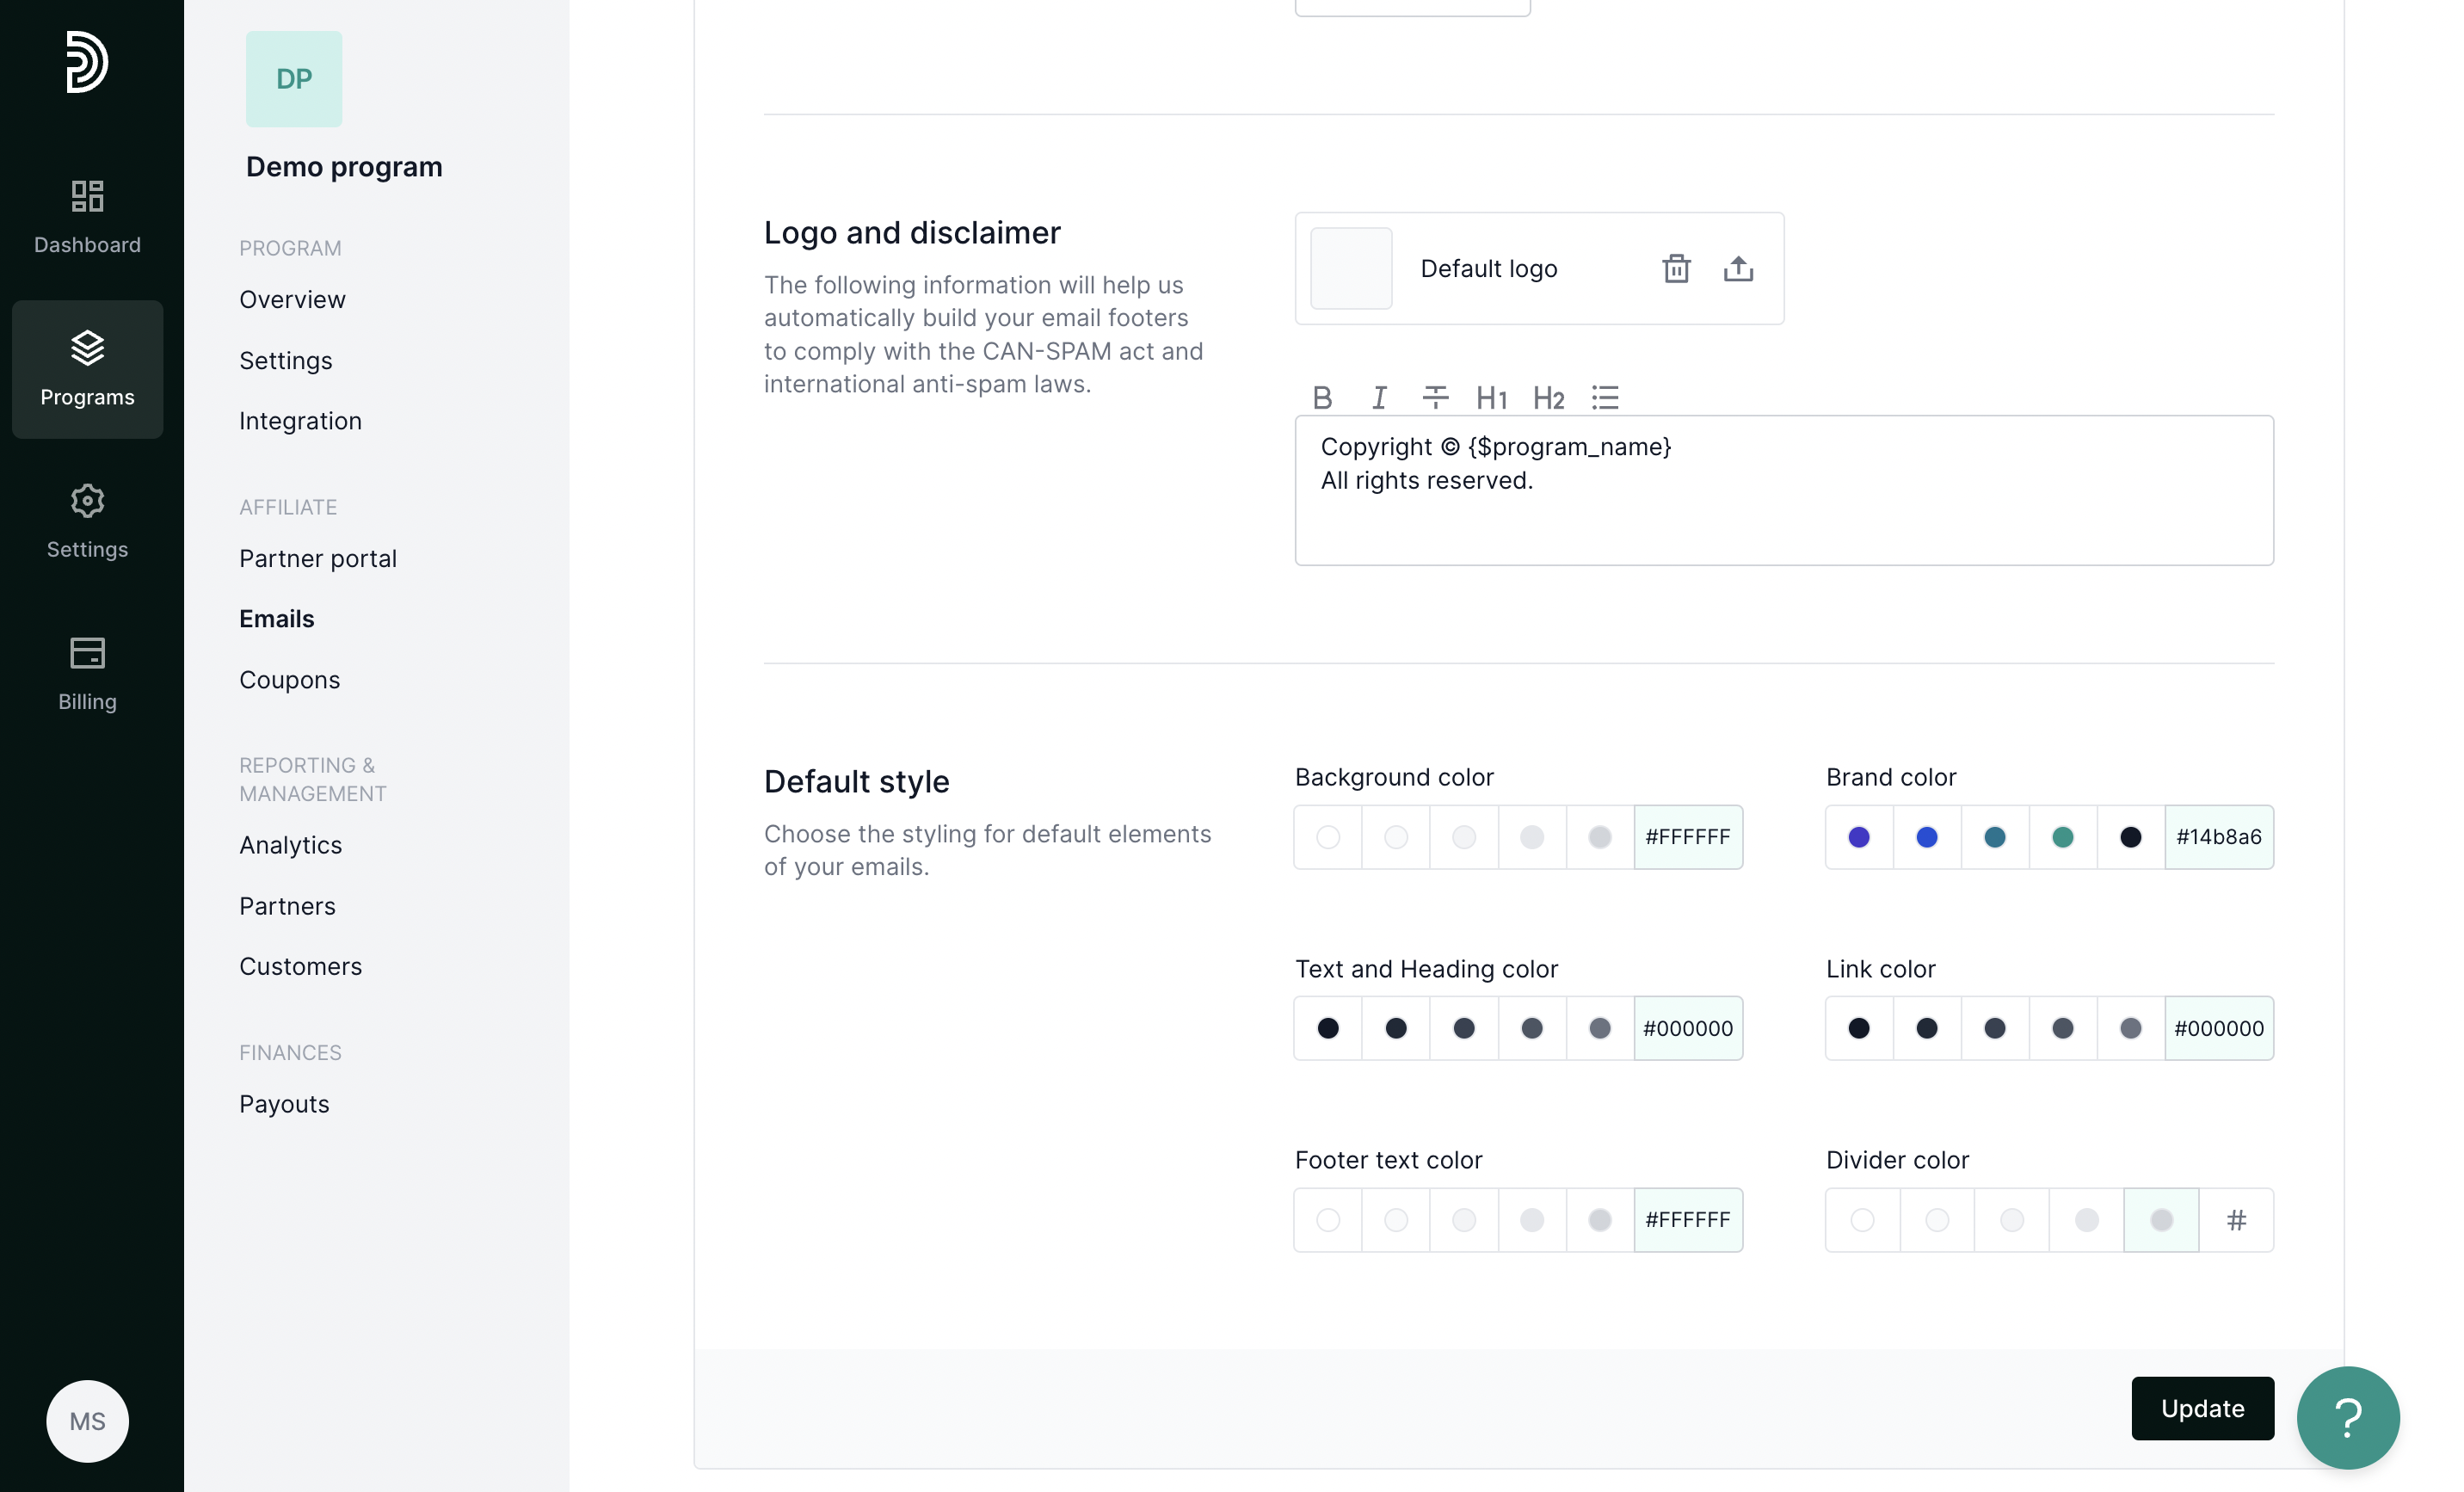The height and width of the screenshot is (1492, 2464).
Task: Click the Update button
Action: [x=2202, y=1407]
